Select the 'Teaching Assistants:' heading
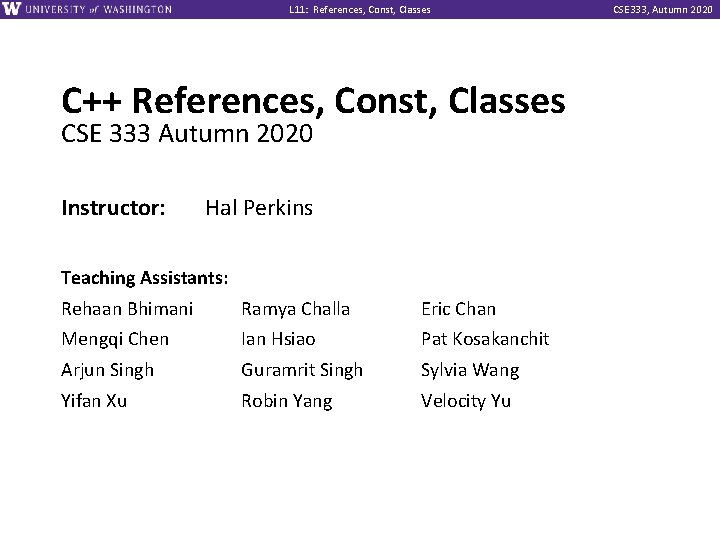Image resolution: width=720 pixels, height=540 pixels. click(145, 278)
